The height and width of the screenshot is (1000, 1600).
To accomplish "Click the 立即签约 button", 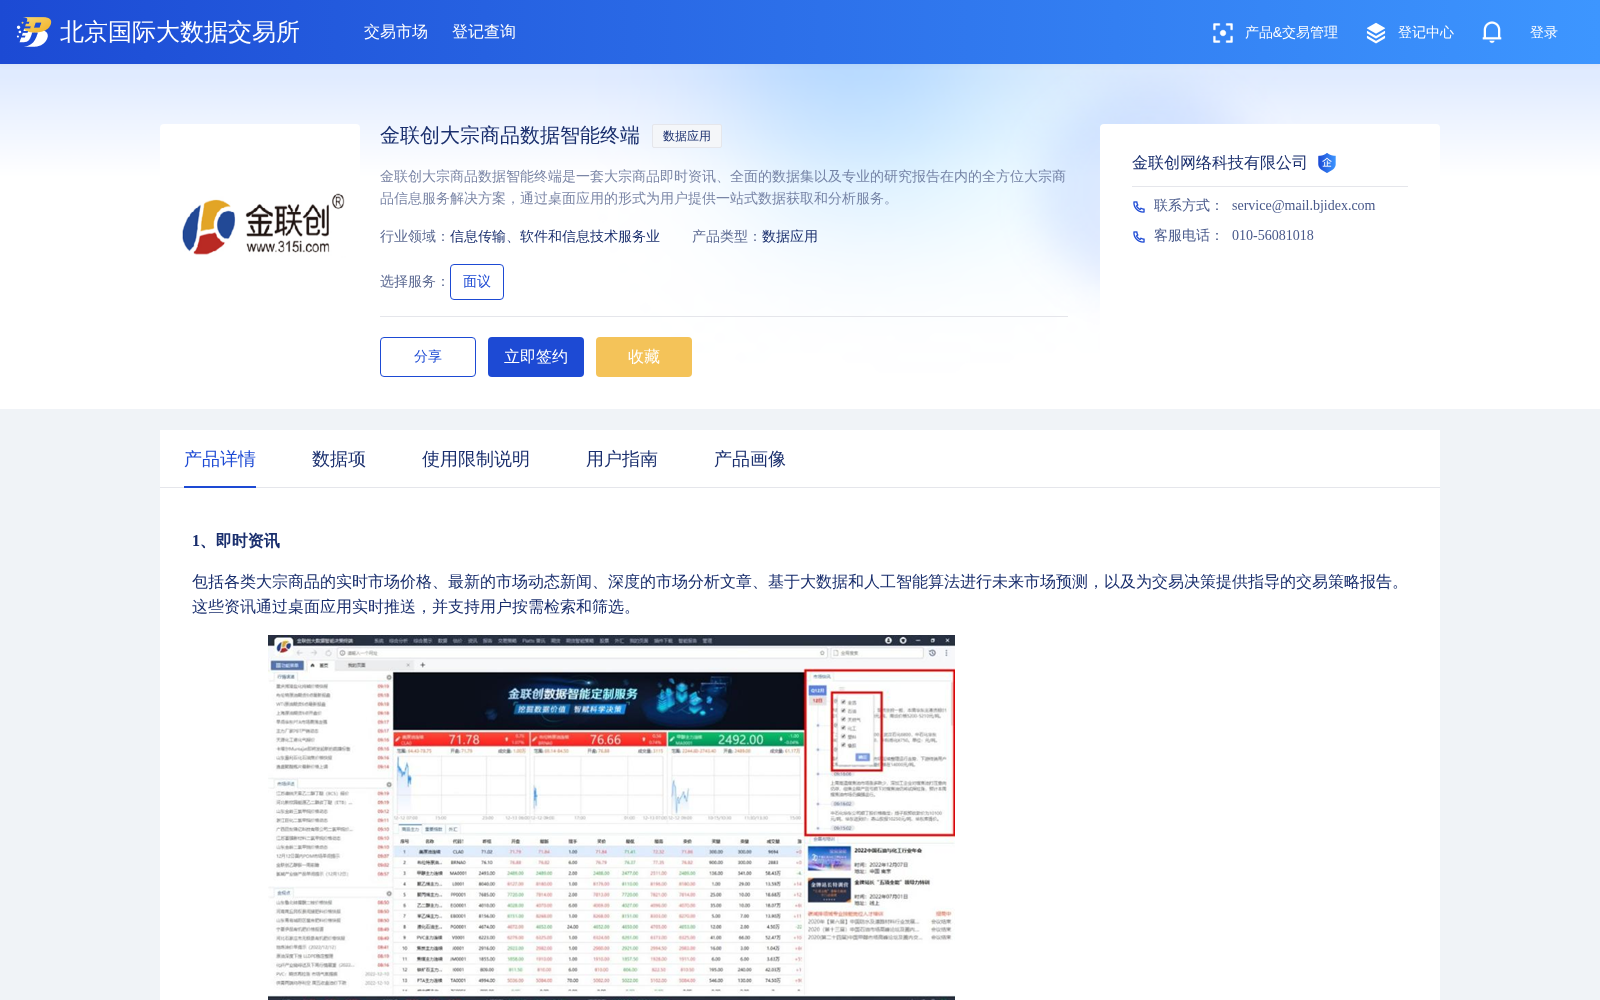I will pyautogui.click(x=536, y=357).
